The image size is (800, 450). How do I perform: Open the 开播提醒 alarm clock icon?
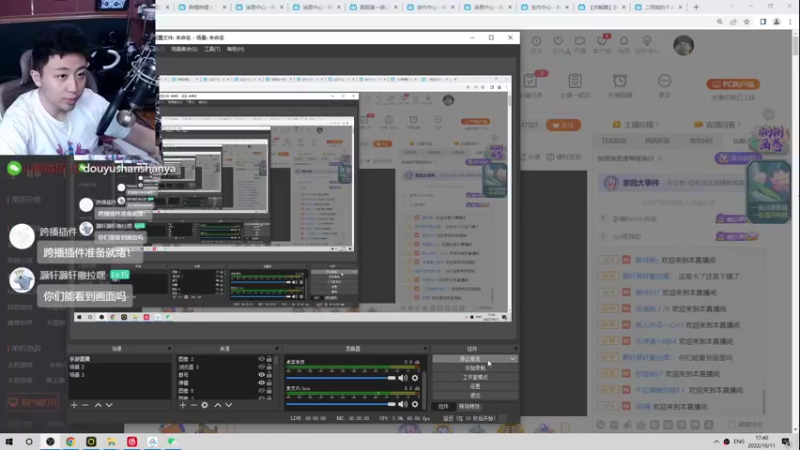(620, 81)
